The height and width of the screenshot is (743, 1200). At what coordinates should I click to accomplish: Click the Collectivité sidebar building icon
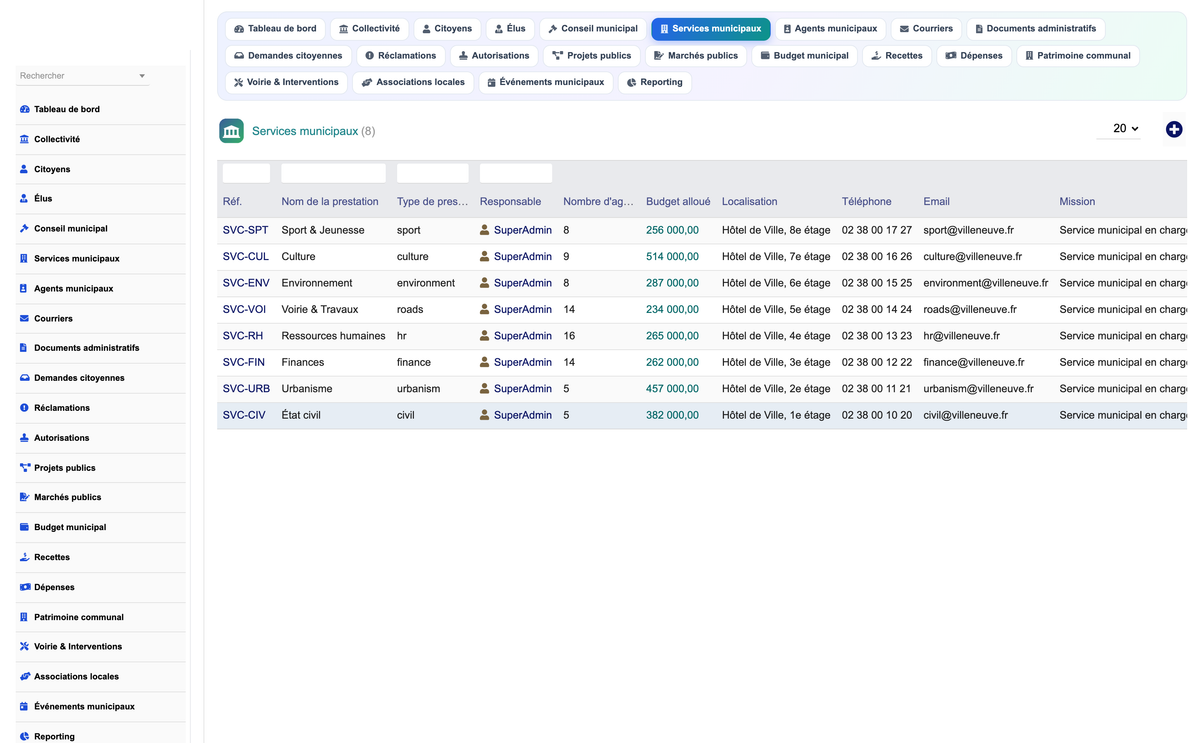24,139
